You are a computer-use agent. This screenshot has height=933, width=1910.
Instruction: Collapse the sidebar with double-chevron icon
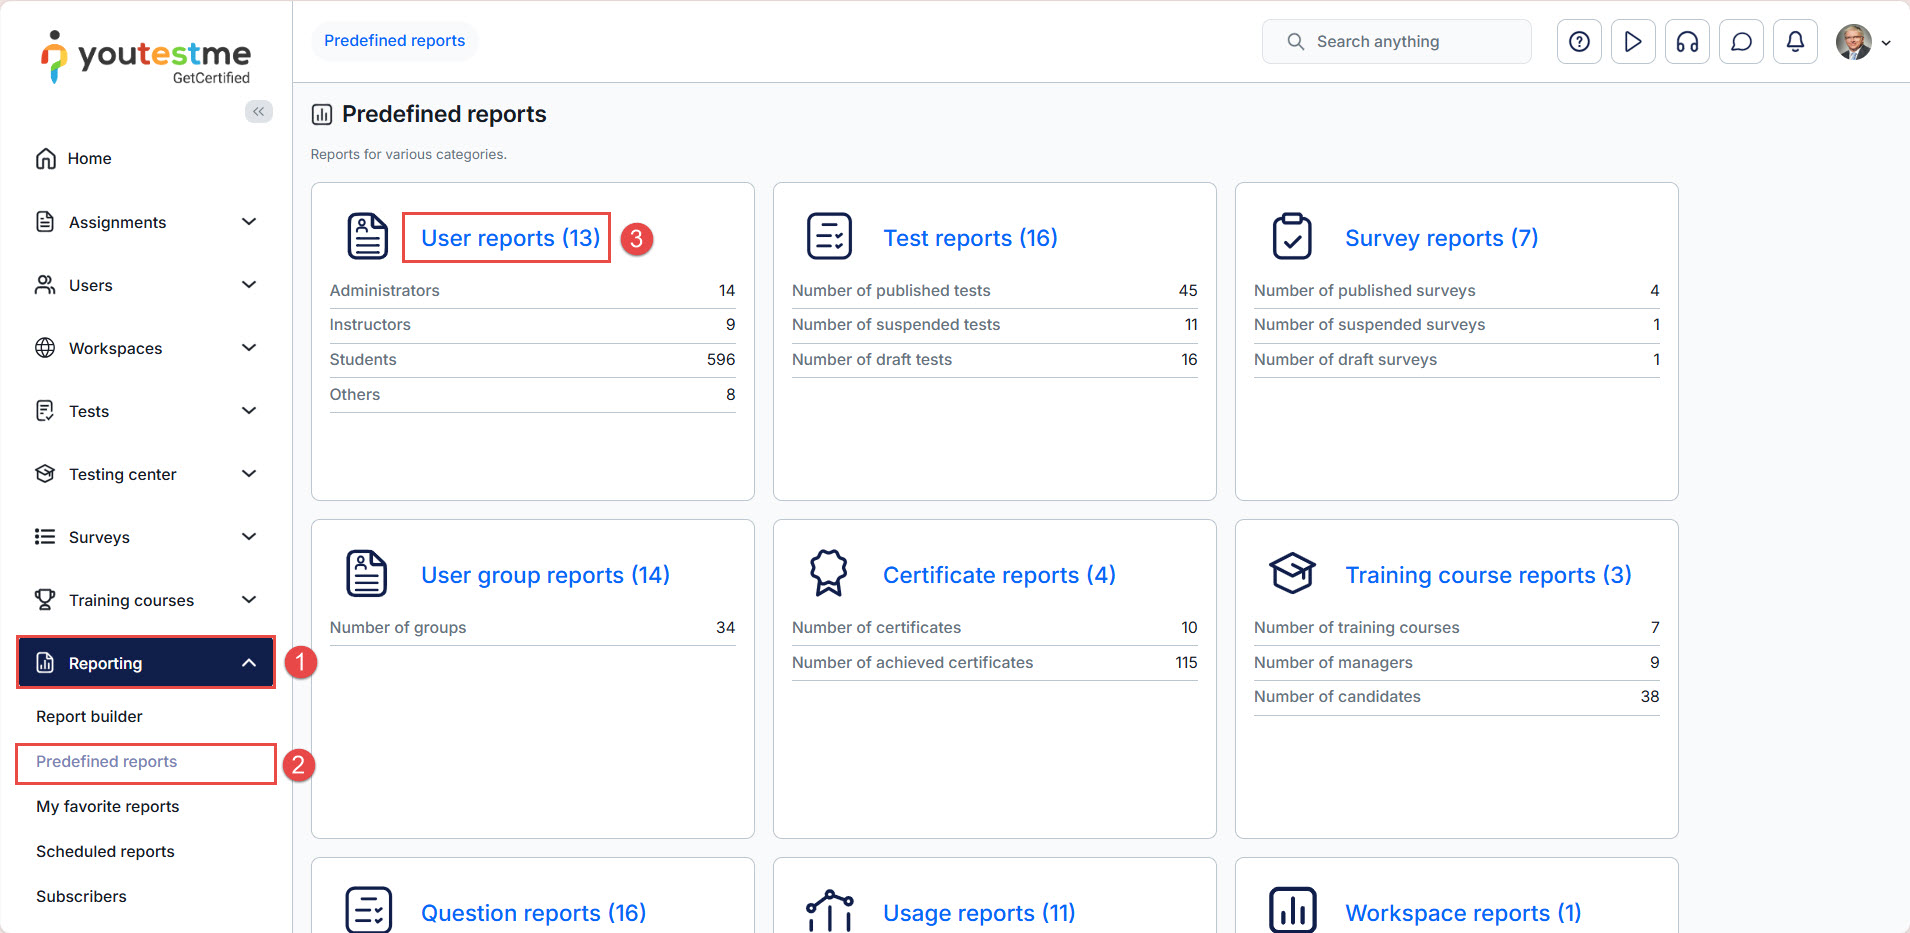pyautogui.click(x=258, y=111)
